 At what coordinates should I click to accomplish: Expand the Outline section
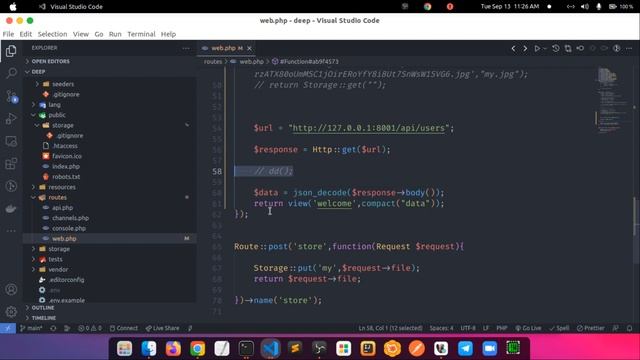(x=43, y=308)
